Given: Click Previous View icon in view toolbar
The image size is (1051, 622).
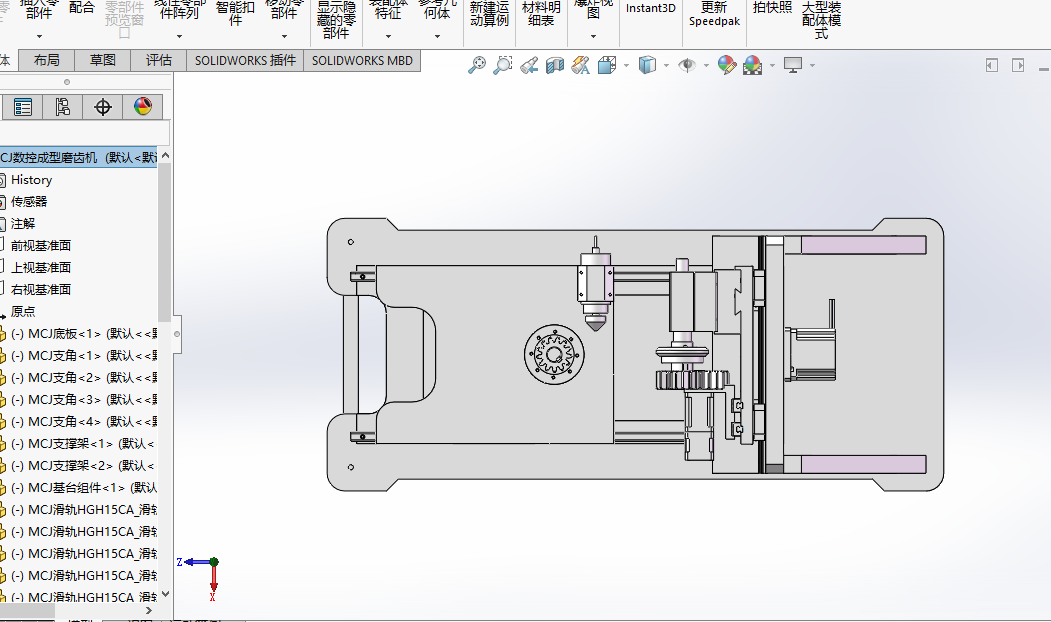Looking at the screenshot, I should [x=529, y=65].
